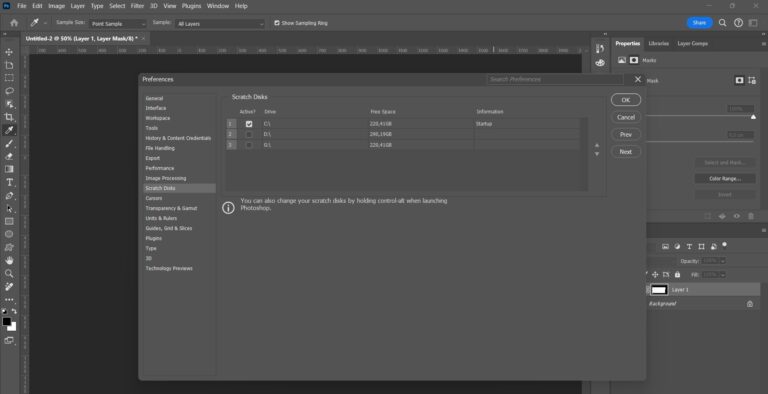Select the Zoom tool
Screen dimensions: 768x394
[x=9, y=273]
